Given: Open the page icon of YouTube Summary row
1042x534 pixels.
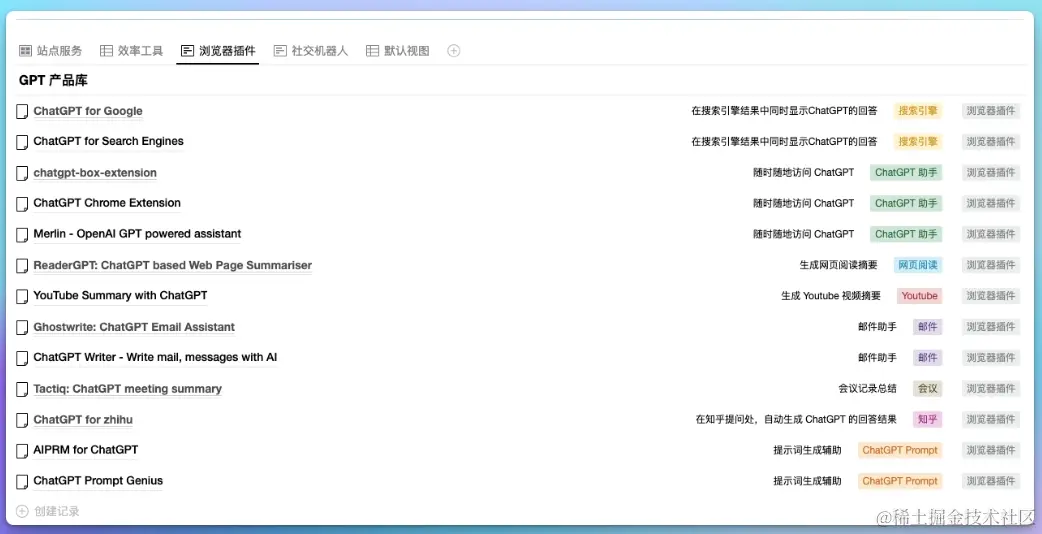Looking at the screenshot, I should pos(22,296).
